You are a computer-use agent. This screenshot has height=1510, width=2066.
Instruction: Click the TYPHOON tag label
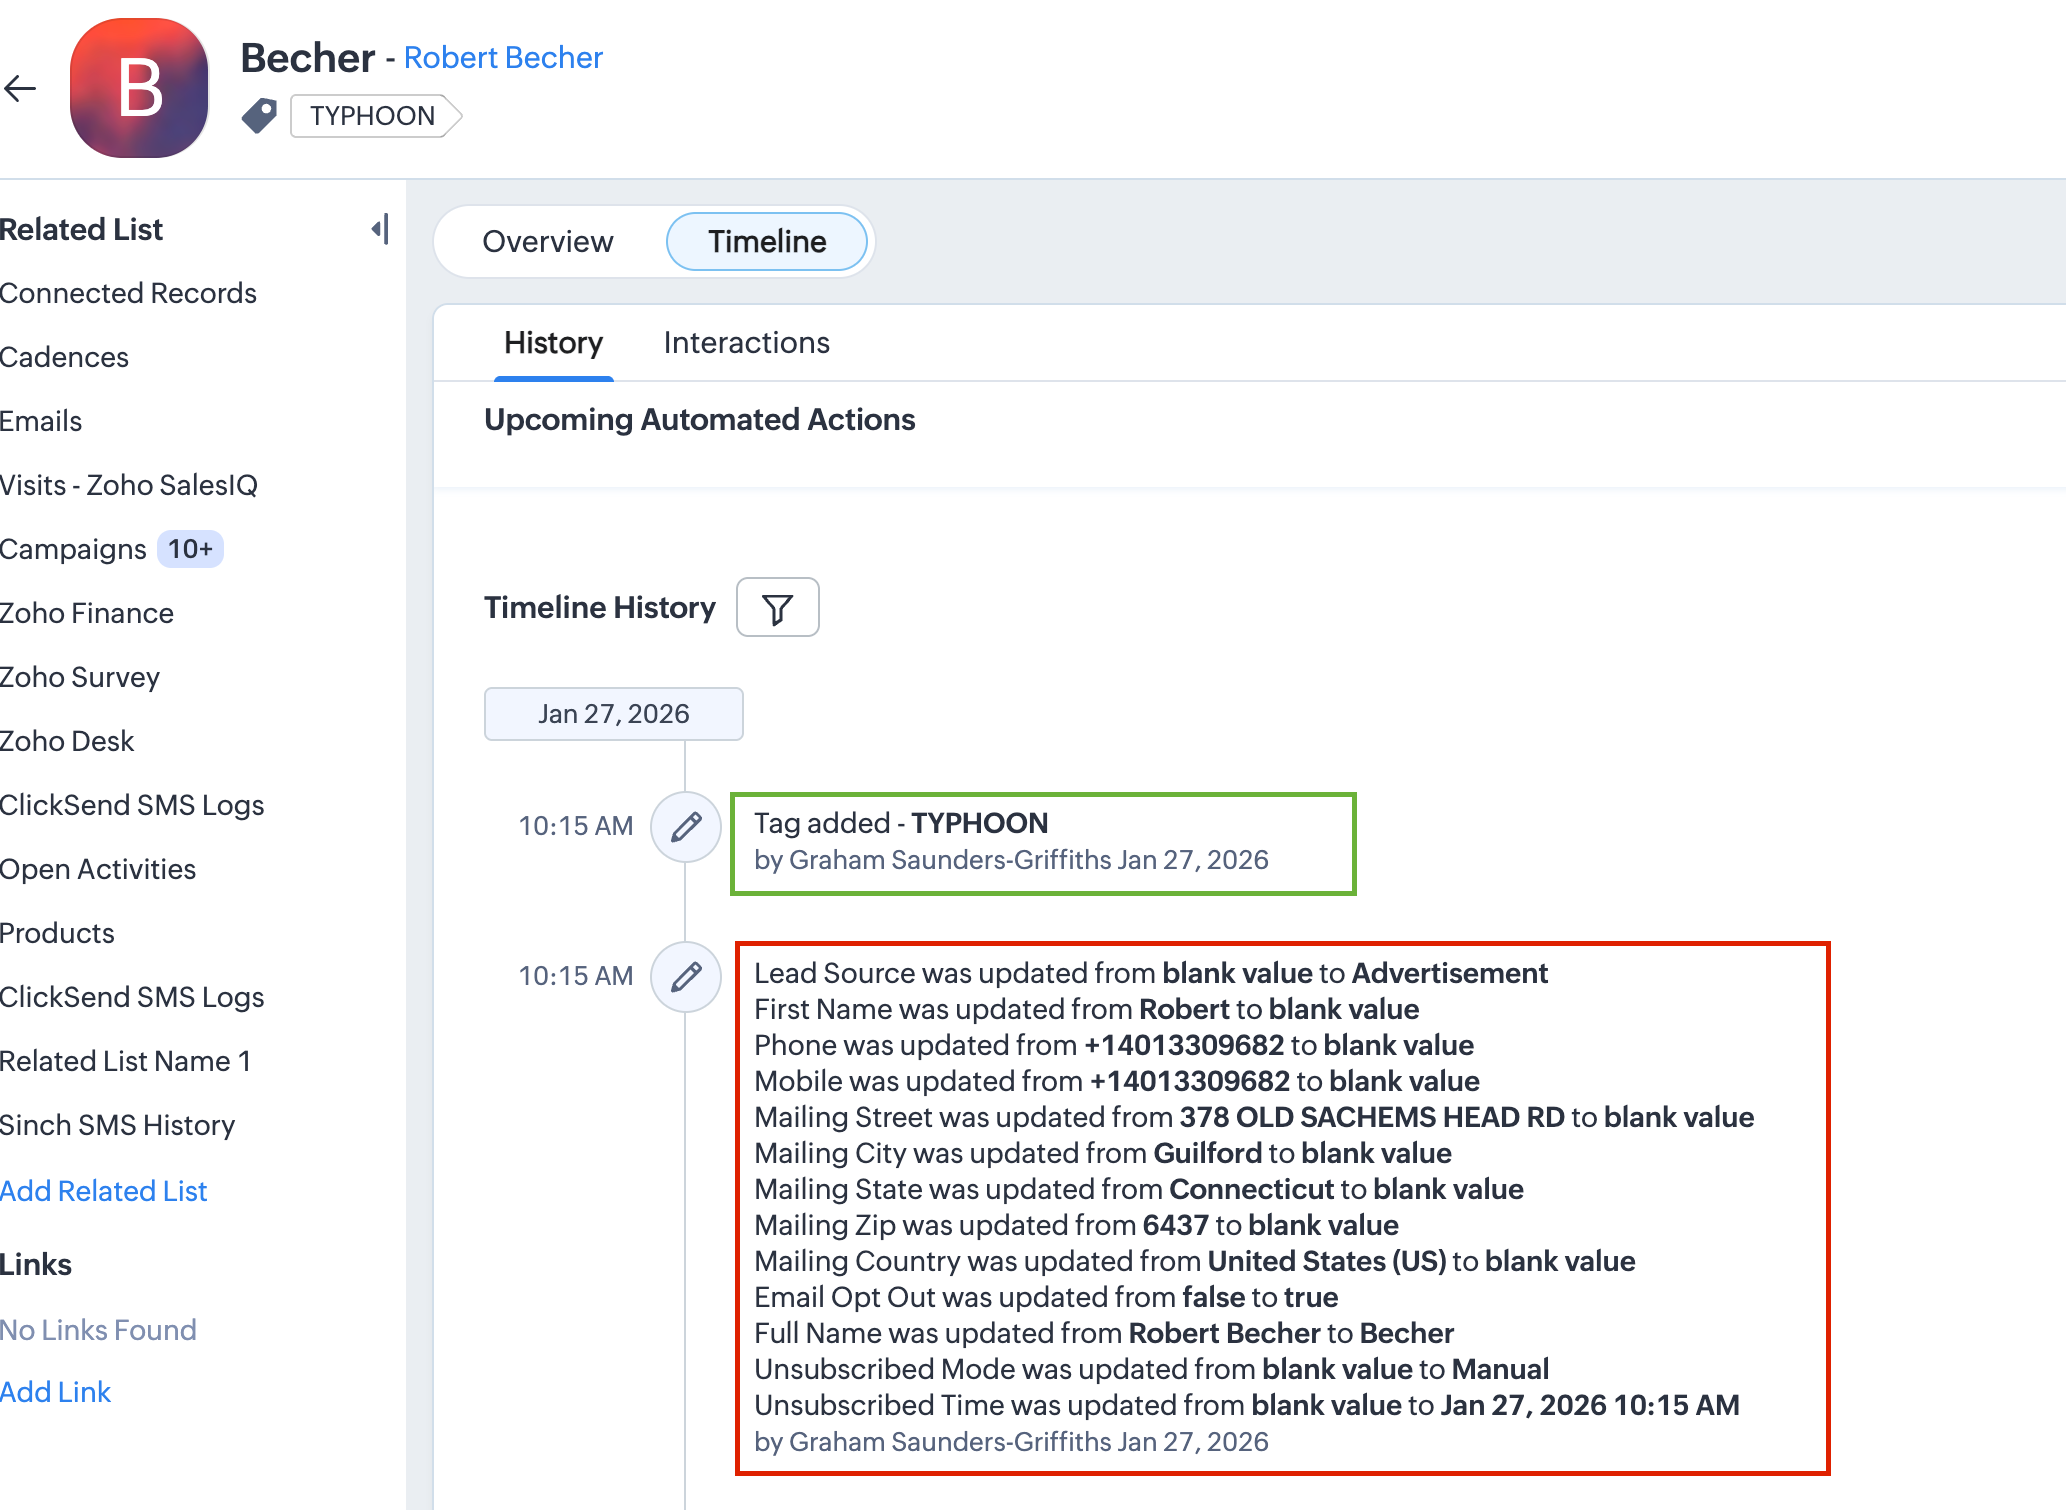[372, 116]
